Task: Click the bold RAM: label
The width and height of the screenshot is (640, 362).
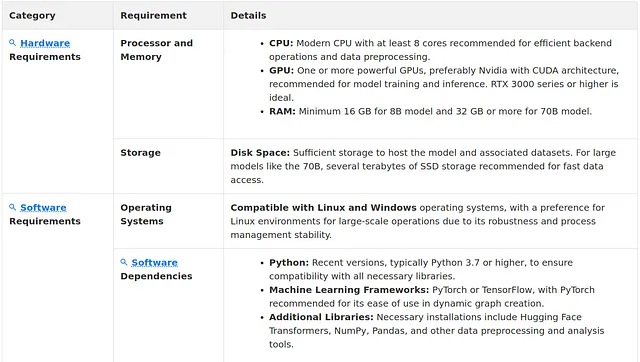Action: pos(282,111)
